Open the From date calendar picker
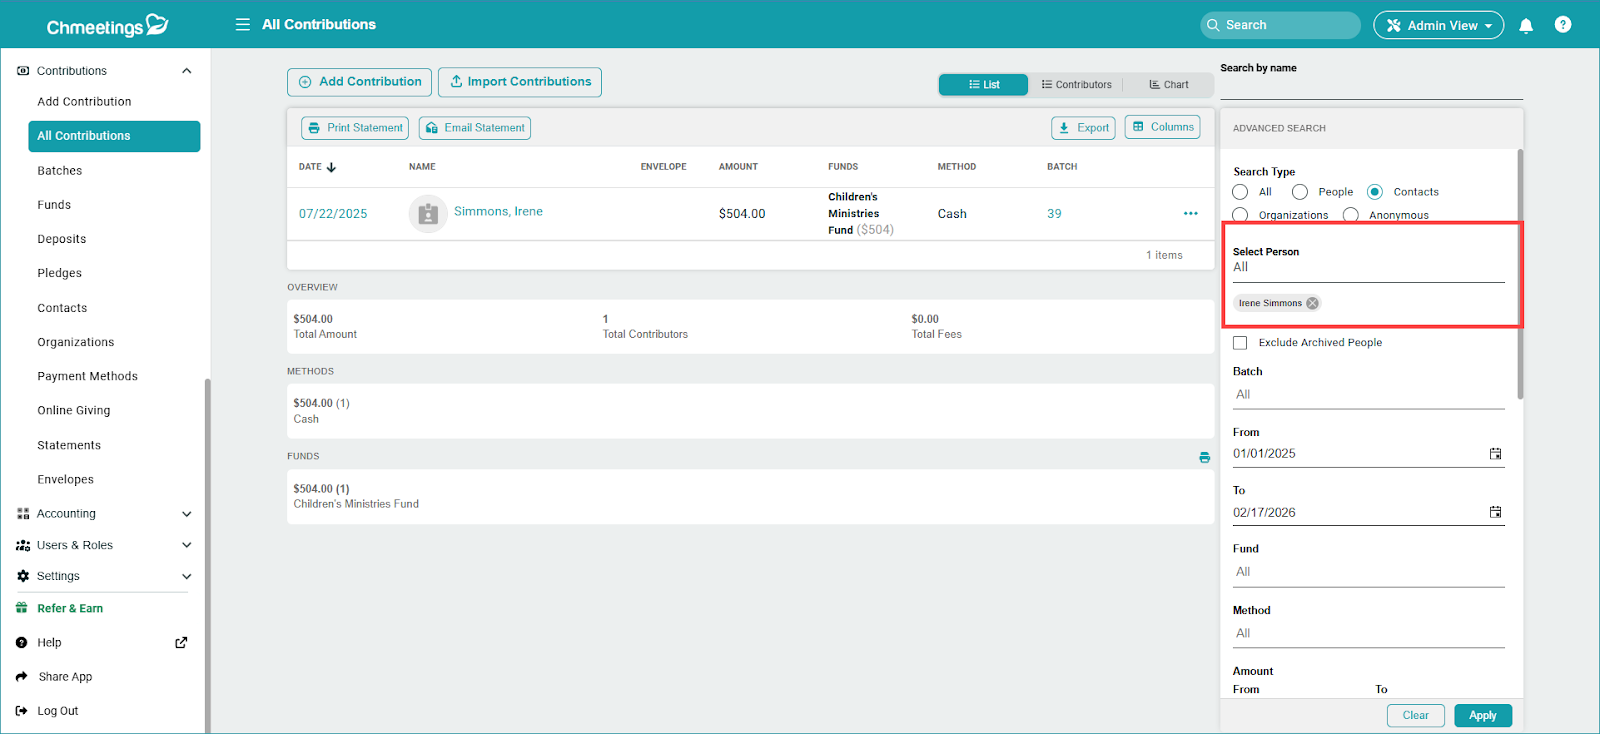1600x734 pixels. [x=1495, y=454]
